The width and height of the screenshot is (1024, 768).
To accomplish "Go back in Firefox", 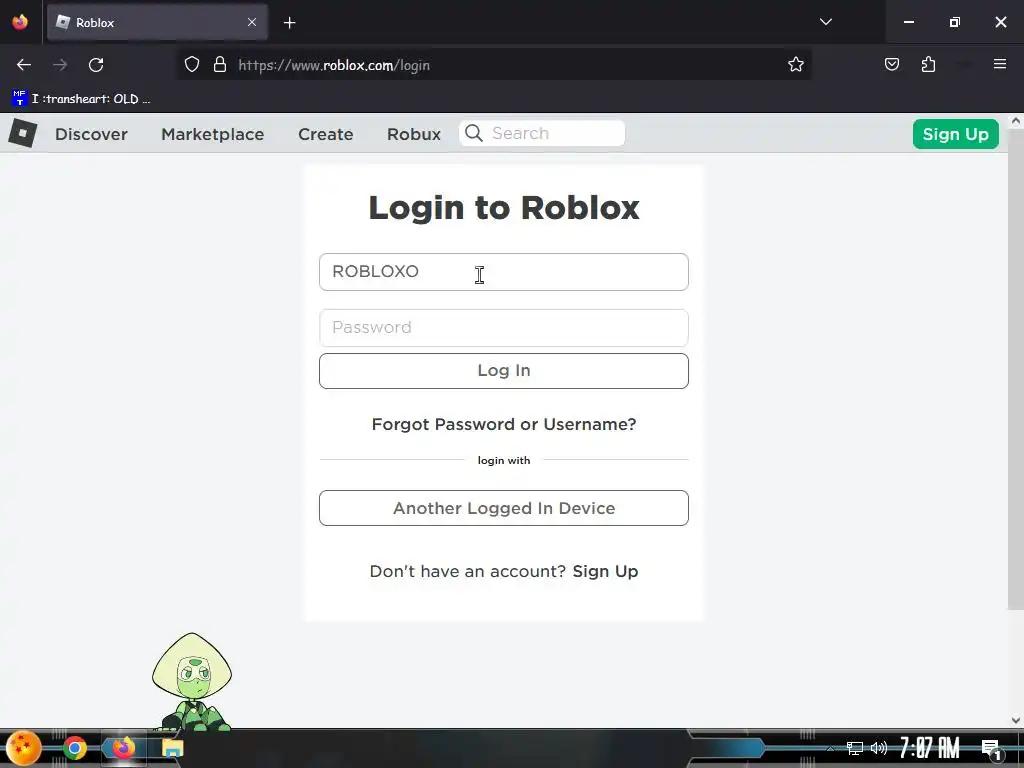I will [x=24, y=65].
